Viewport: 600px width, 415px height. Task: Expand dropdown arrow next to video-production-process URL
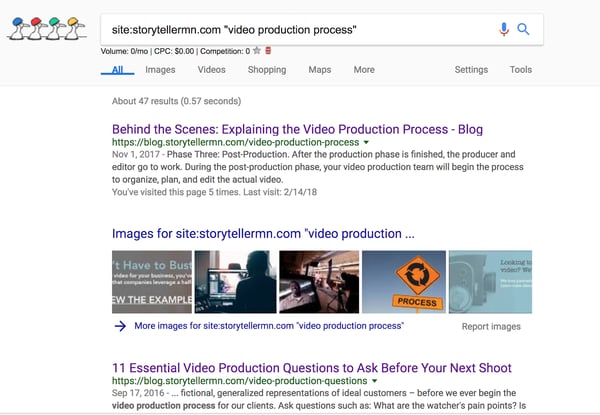click(x=366, y=142)
